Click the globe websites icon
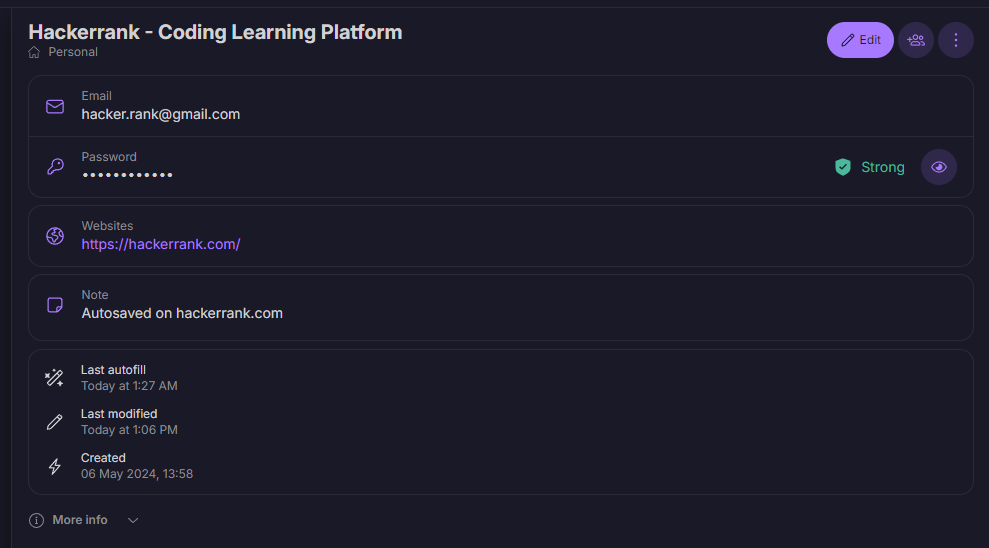This screenshot has height=548, width=989. tap(55, 236)
